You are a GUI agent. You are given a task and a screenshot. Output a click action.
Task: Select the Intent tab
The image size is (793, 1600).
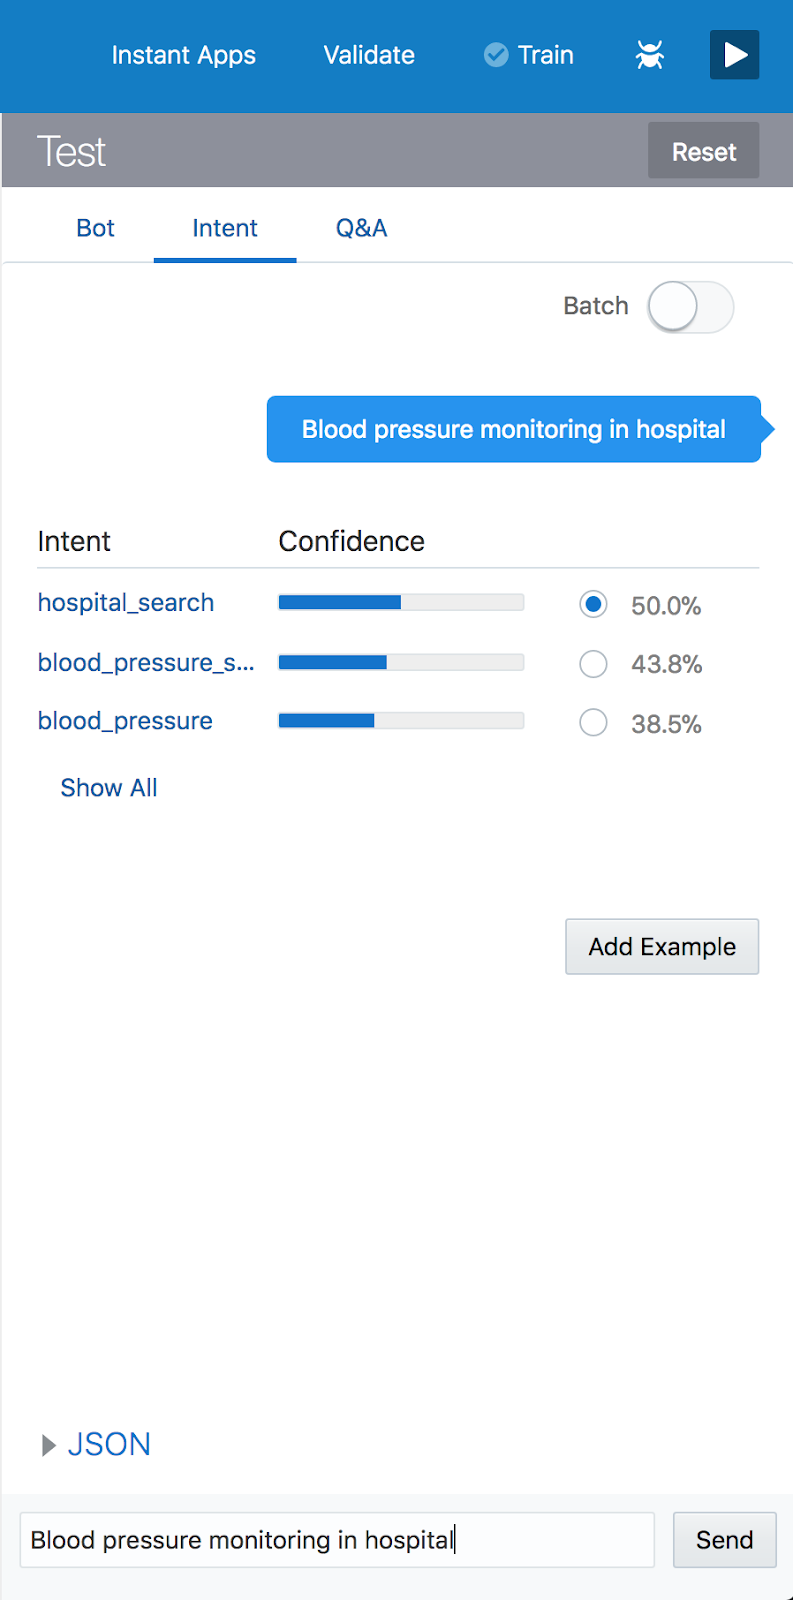225,228
